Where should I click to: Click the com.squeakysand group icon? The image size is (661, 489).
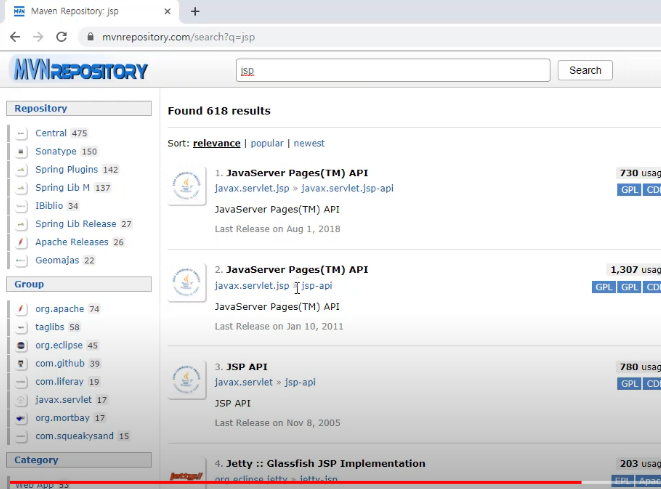(x=21, y=436)
